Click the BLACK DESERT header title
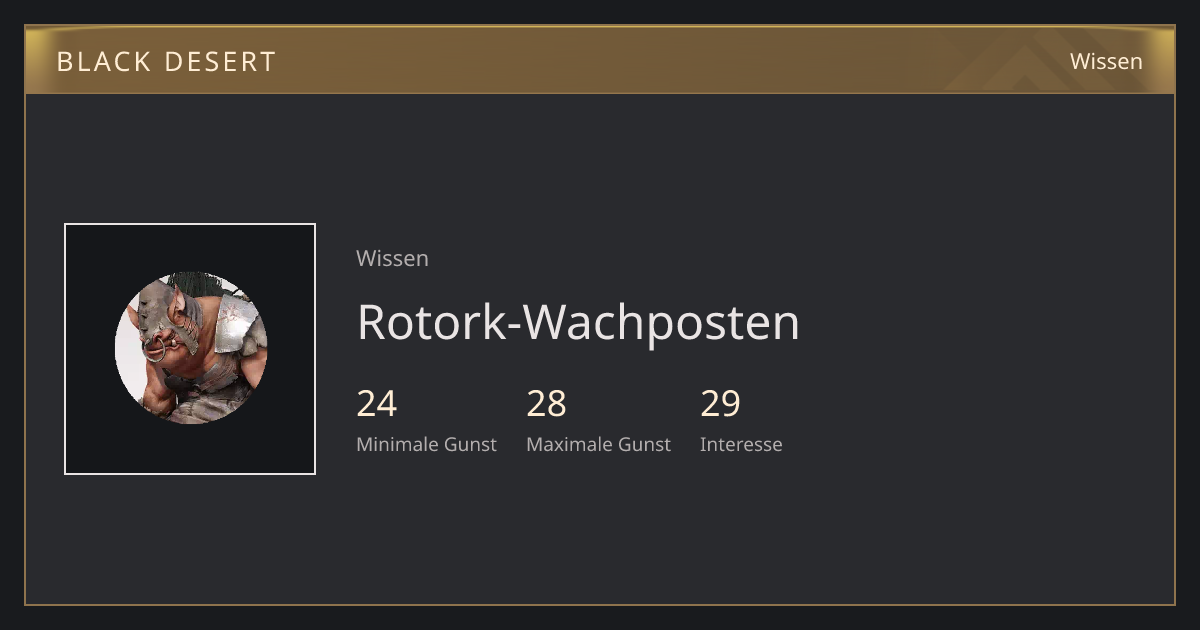This screenshot has height=630, width=1200. pos(166,62)
